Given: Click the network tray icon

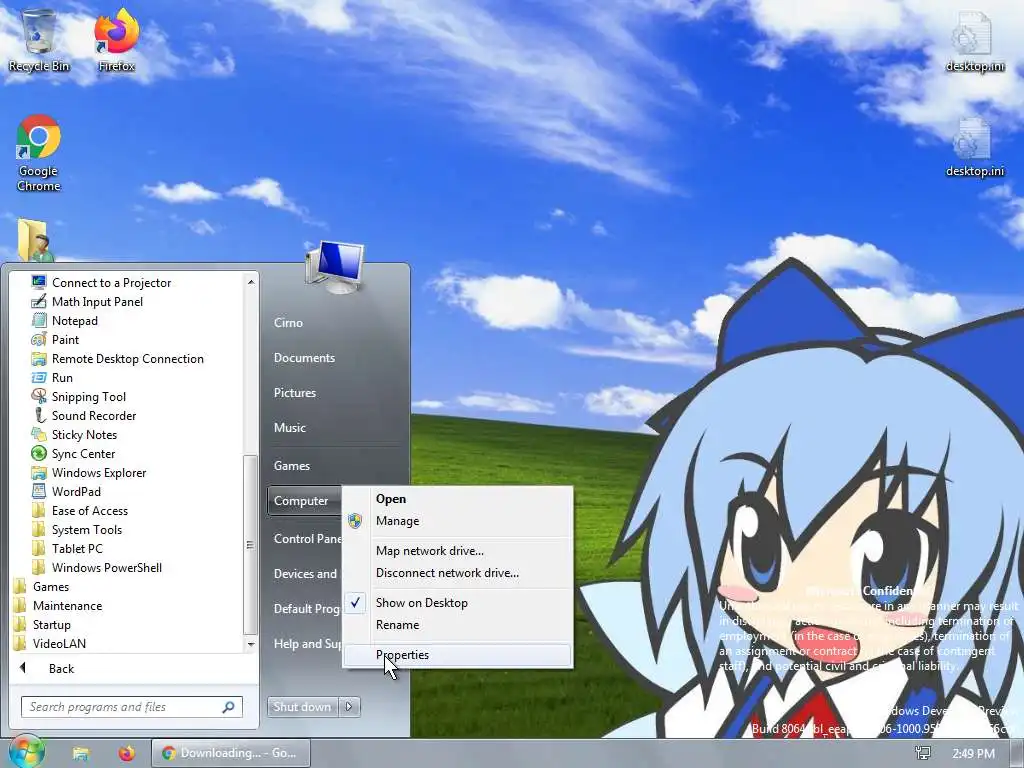Looking at the screenshot, I should tap(923, 753).
